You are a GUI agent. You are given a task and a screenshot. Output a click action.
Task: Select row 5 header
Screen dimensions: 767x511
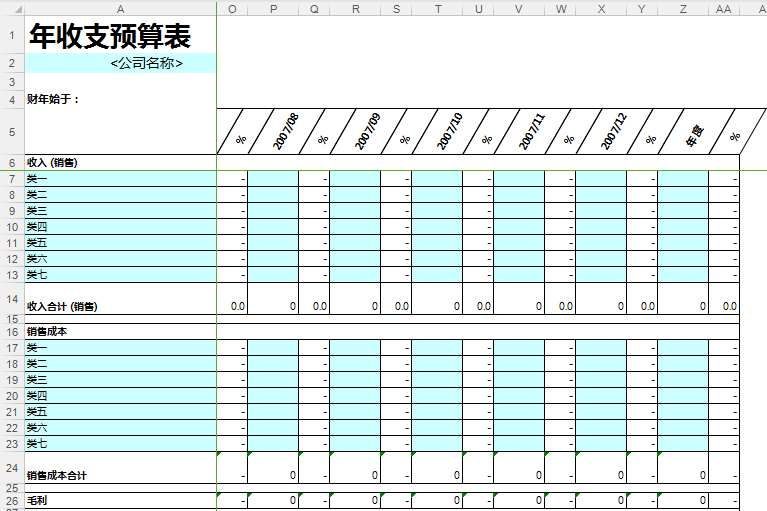coord(11,131)
